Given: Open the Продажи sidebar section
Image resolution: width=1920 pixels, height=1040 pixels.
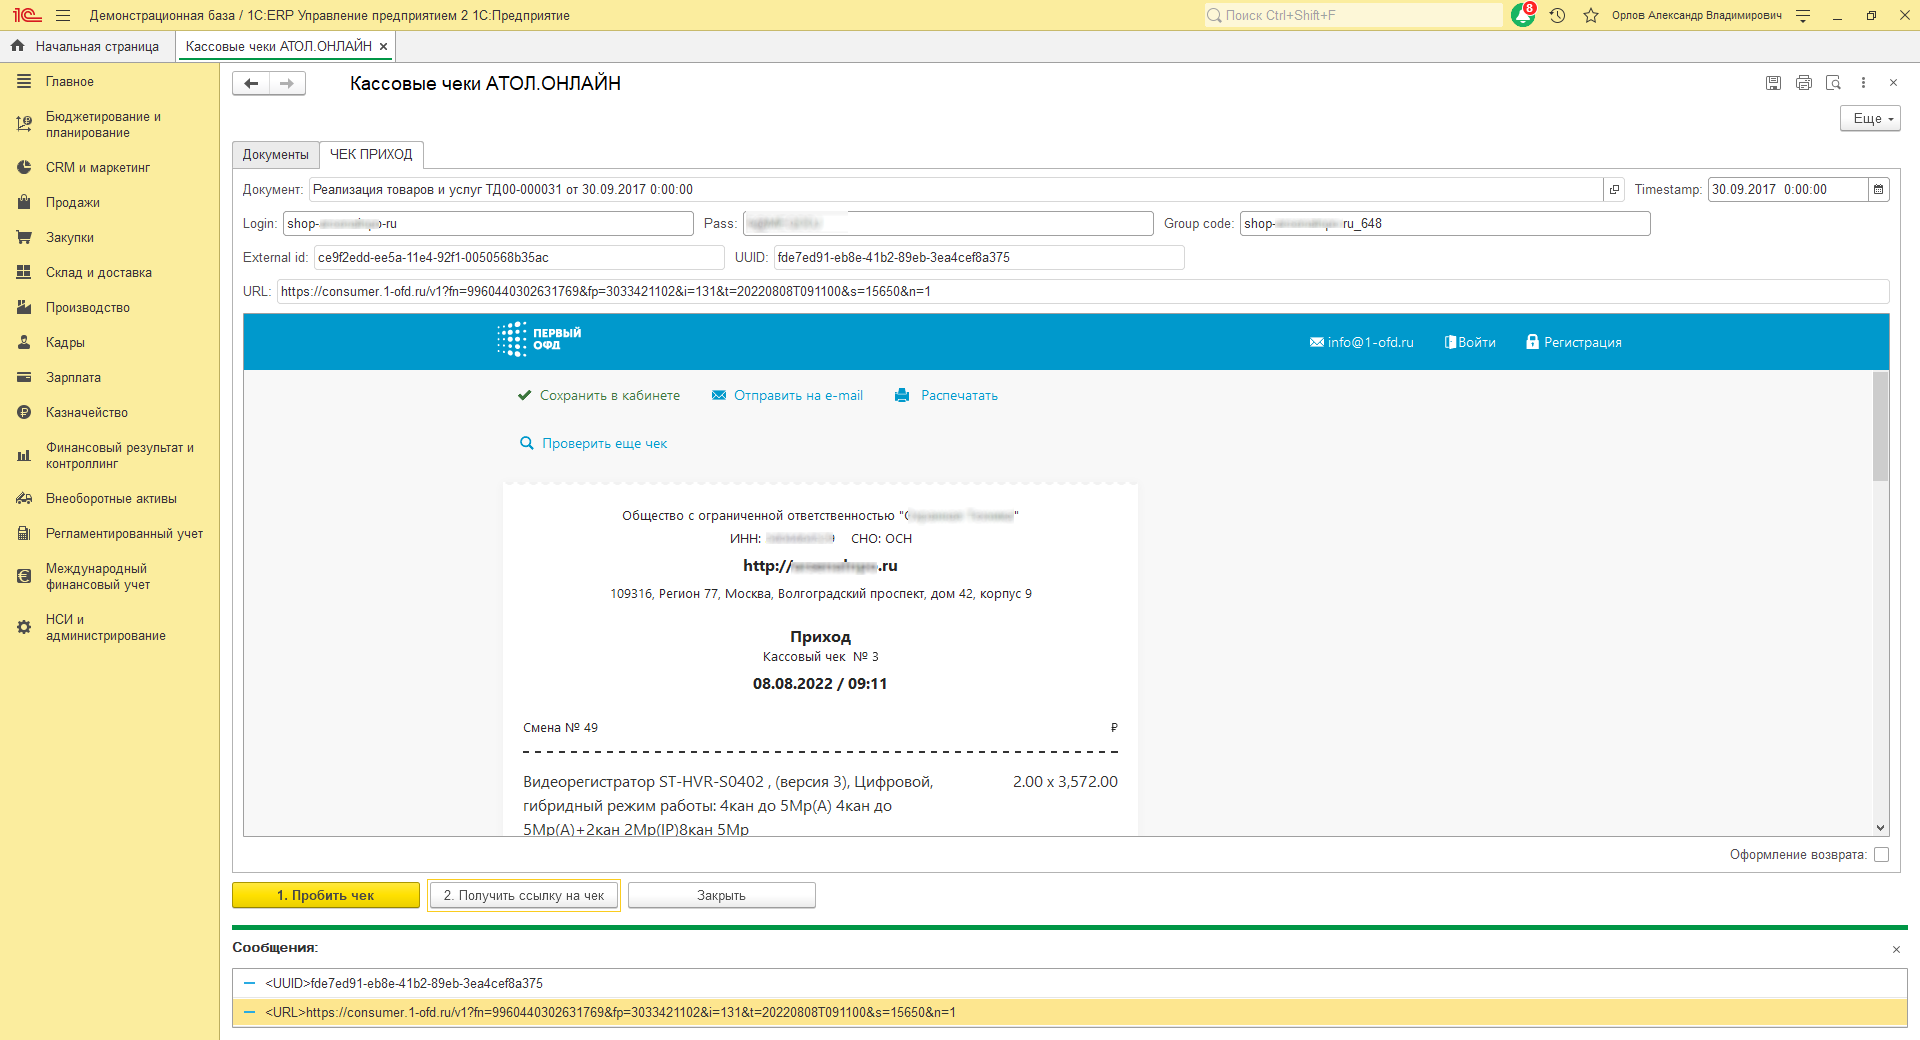Looking at the screenshot, I should coord(72,203).
